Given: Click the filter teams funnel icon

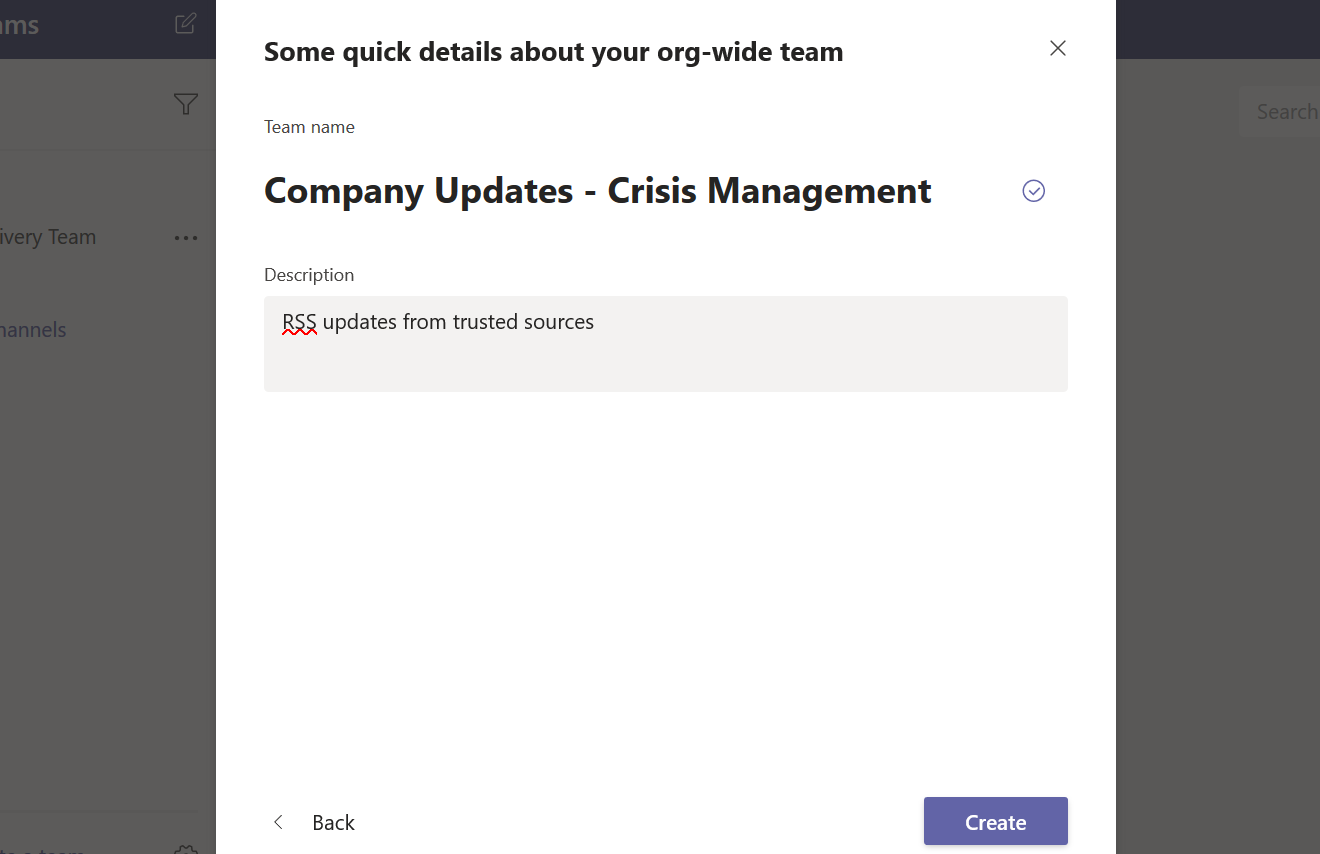Looking at the screenshot, I should (x=185, y=104).
